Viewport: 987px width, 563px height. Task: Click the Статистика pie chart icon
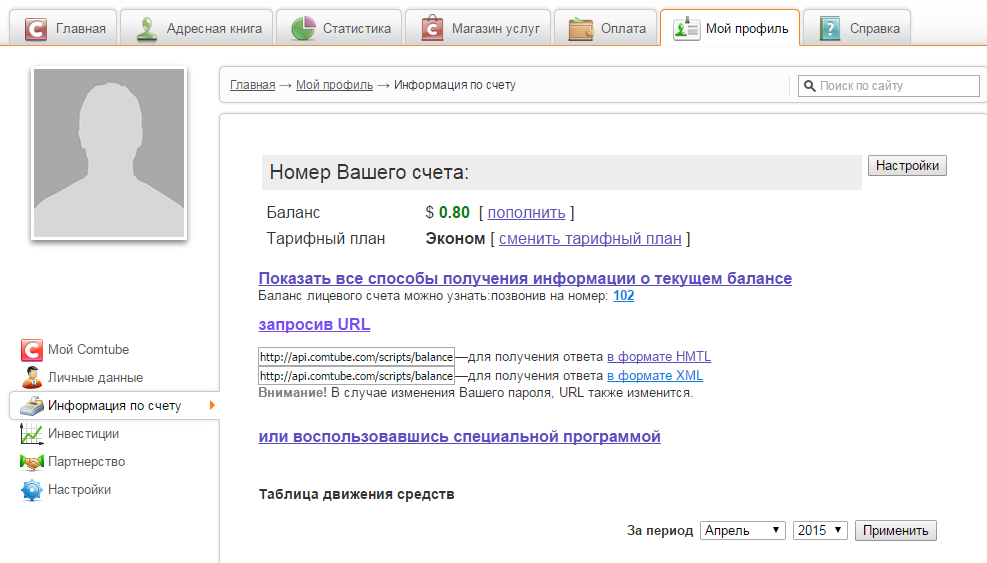click(x=303, y=29)
